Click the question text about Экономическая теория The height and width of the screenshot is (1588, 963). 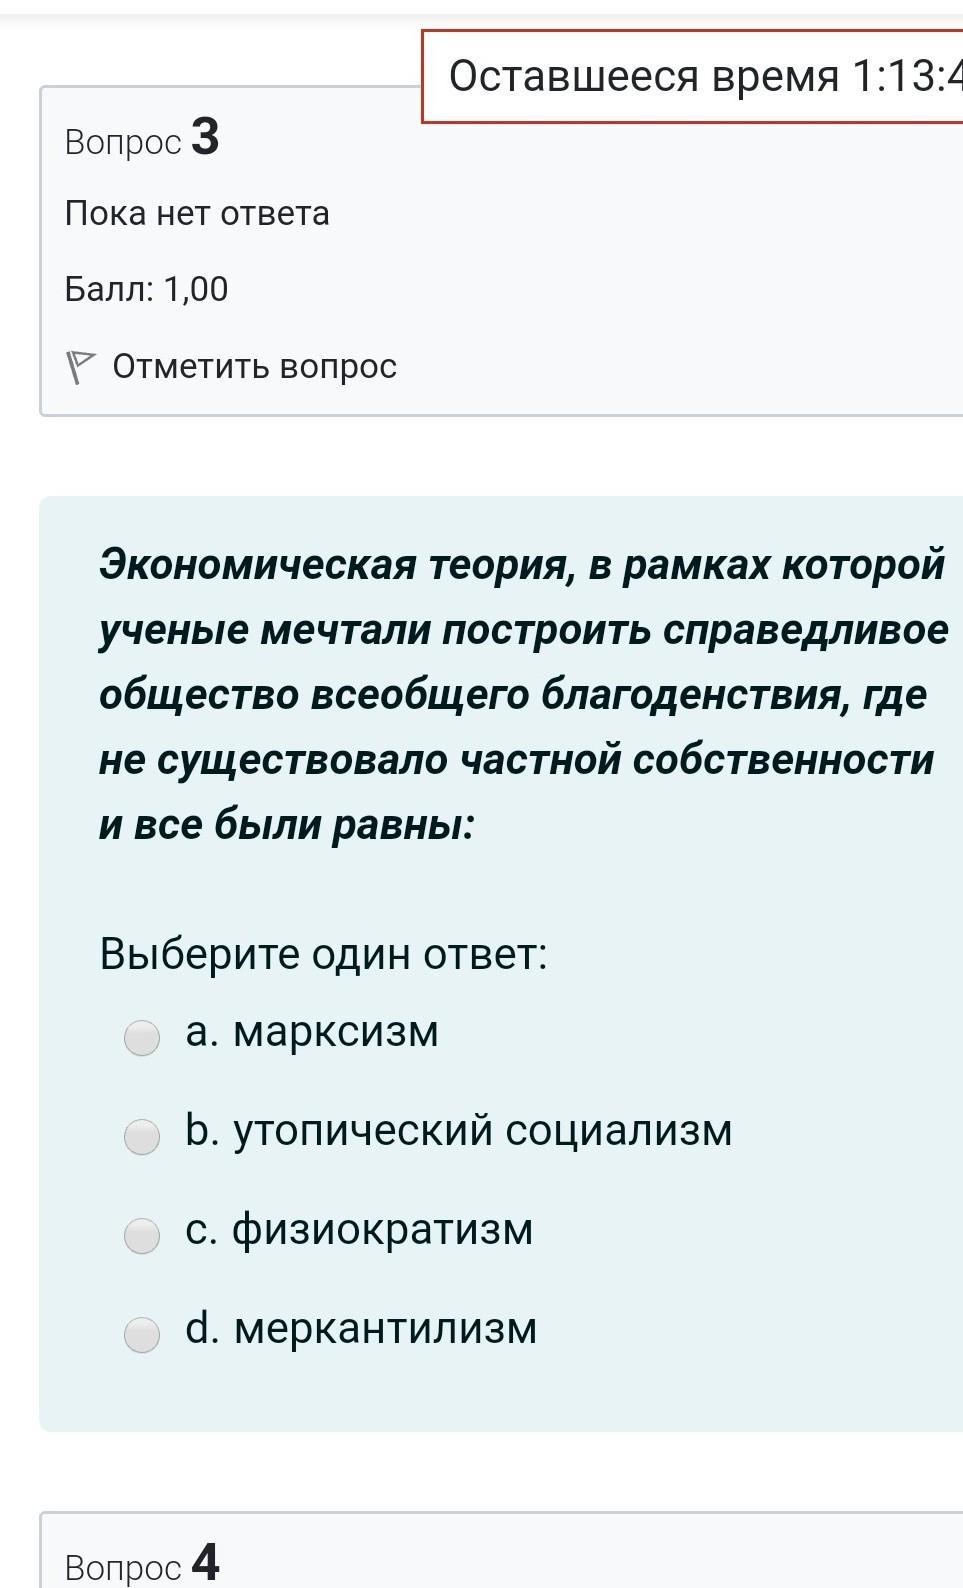pos(522,694)
